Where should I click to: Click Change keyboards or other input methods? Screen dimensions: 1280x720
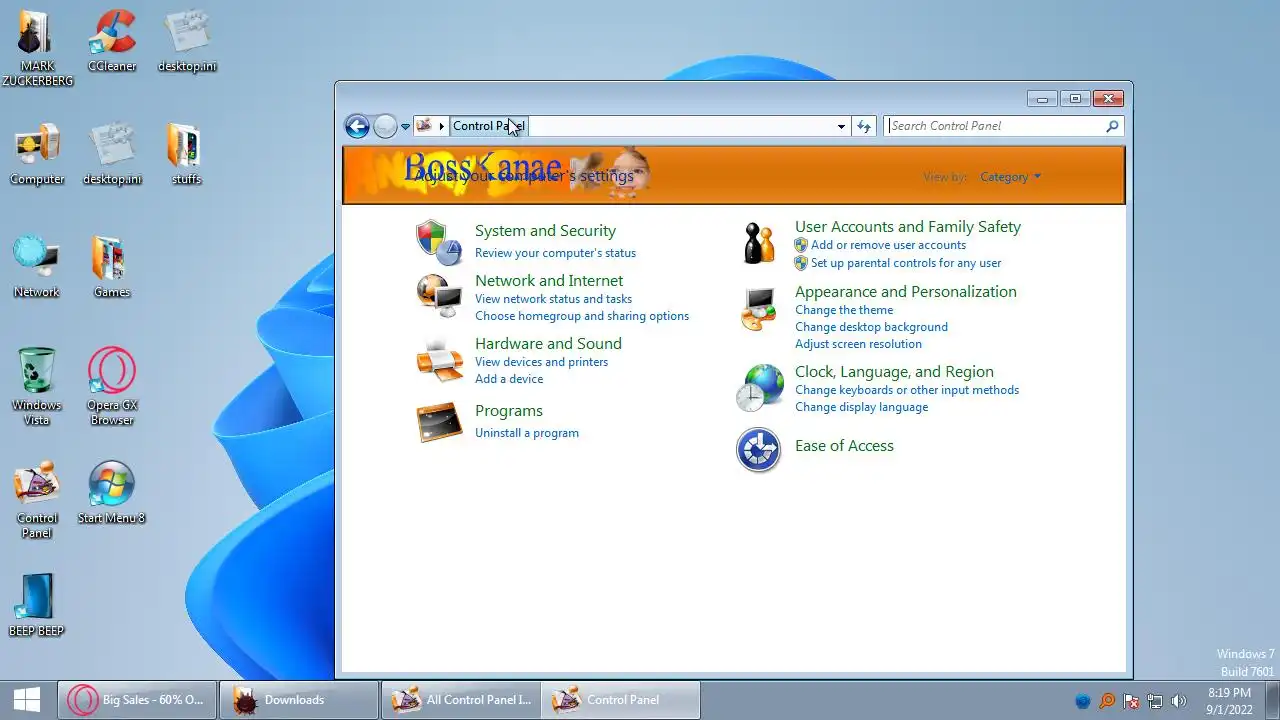coord(907,390)
